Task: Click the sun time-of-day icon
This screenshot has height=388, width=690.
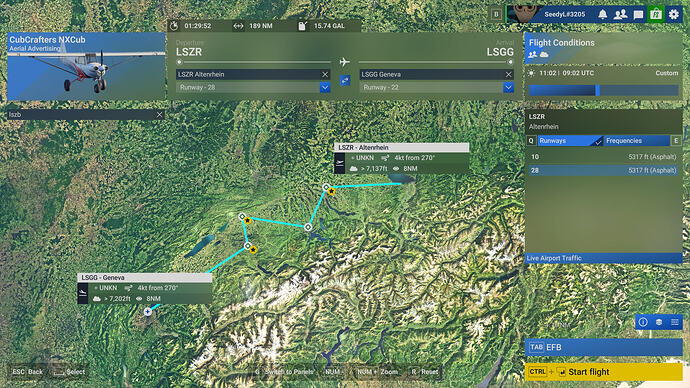Action: (x=532, y=73)
